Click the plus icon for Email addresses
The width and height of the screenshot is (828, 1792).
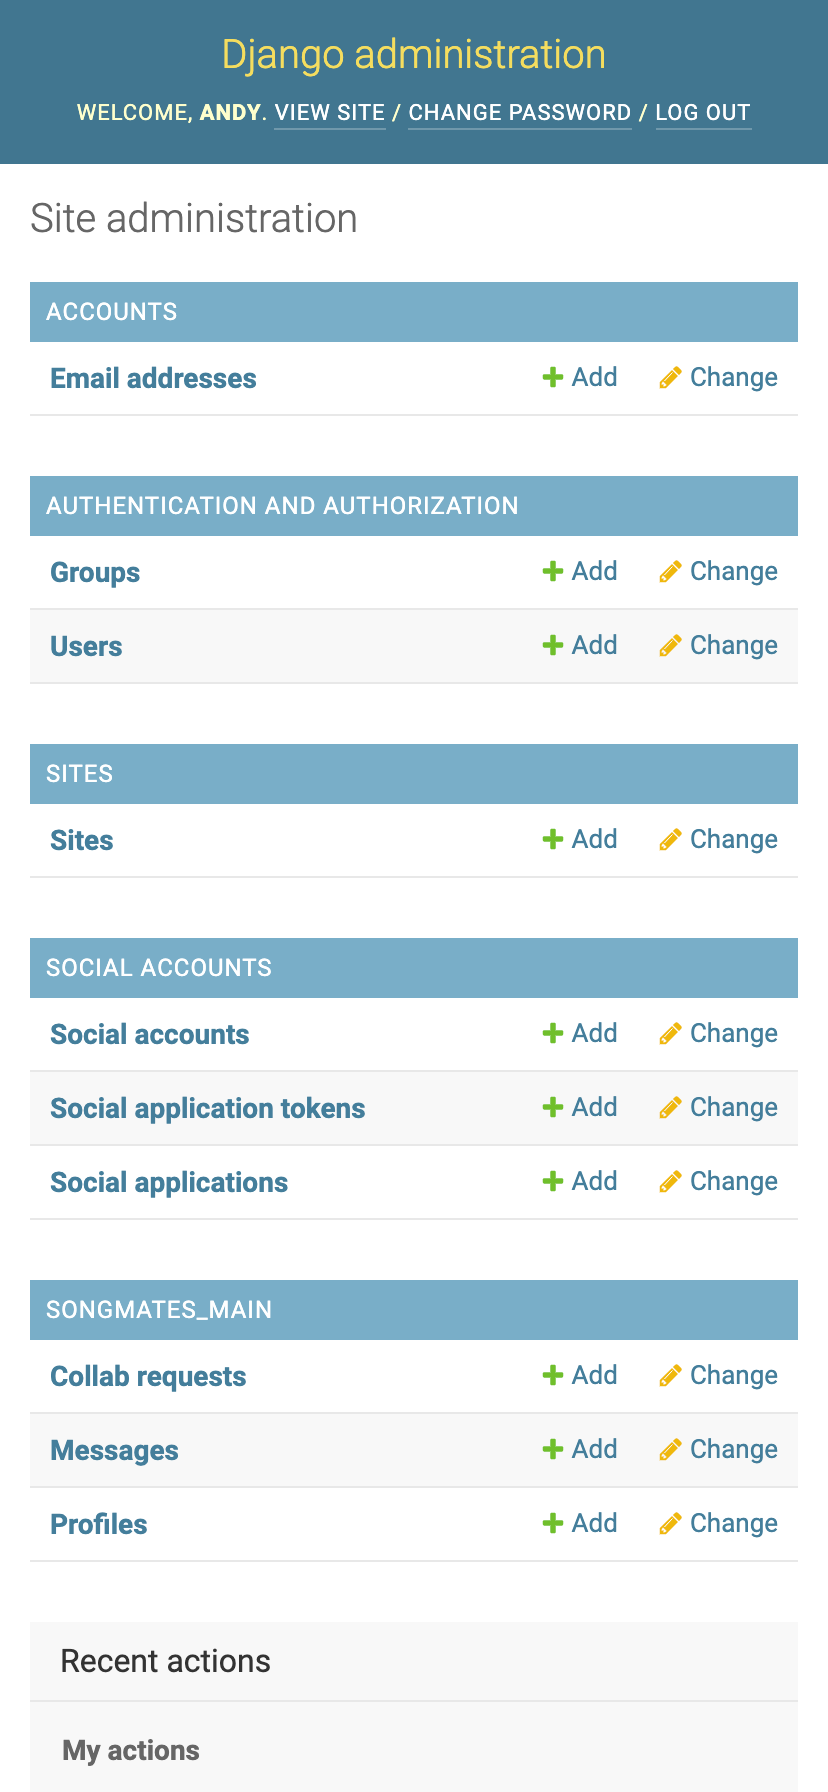click(x=552, y=377)
